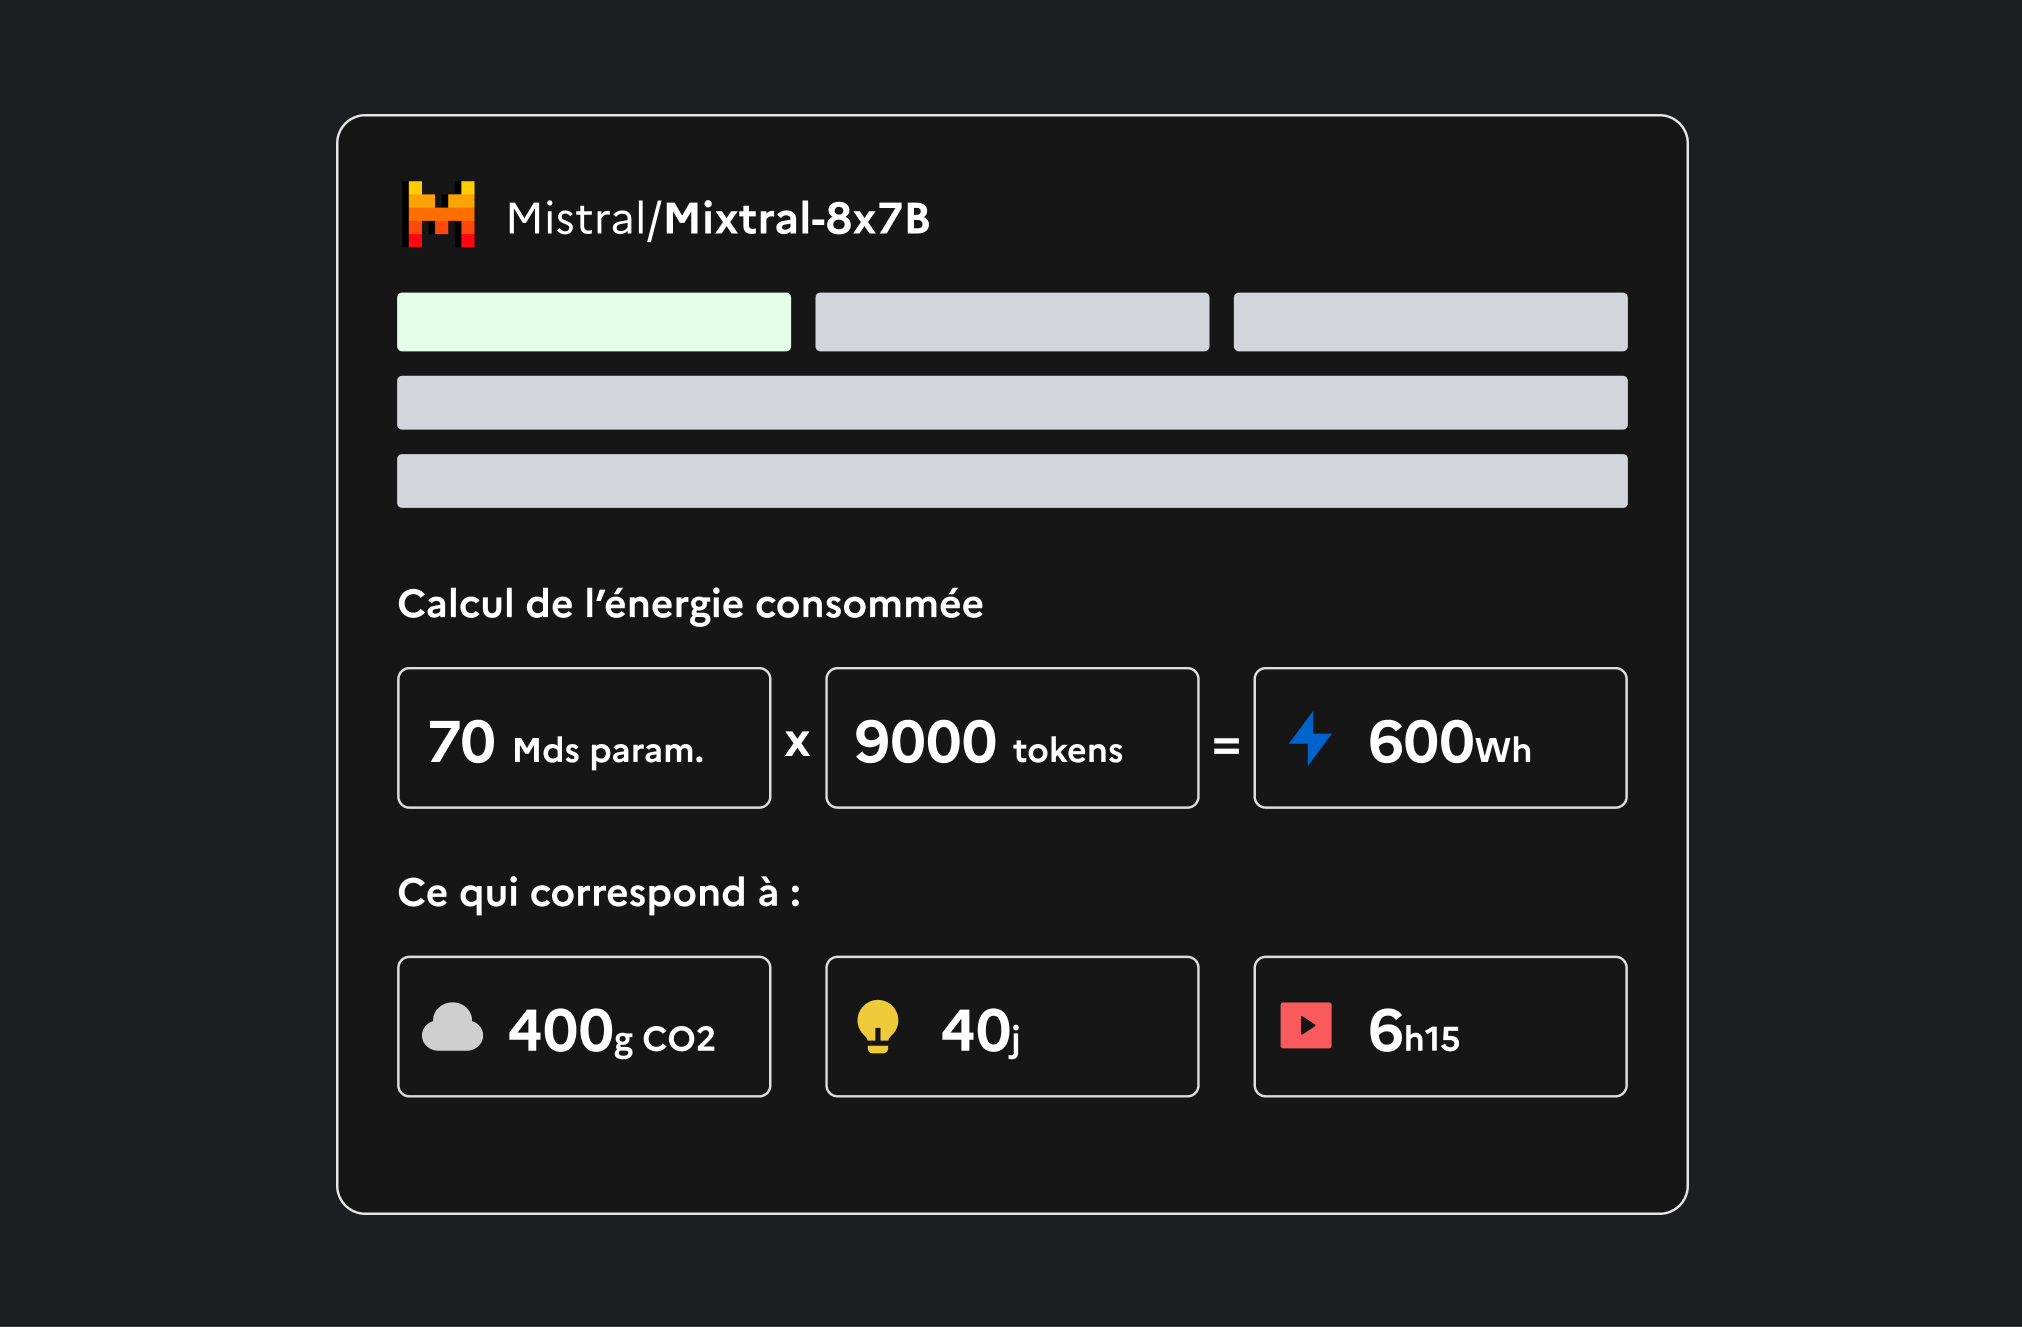Click the second full-width grey placeholder bar
This screenshot has width=2022, height=1327.
[1012, 481]
